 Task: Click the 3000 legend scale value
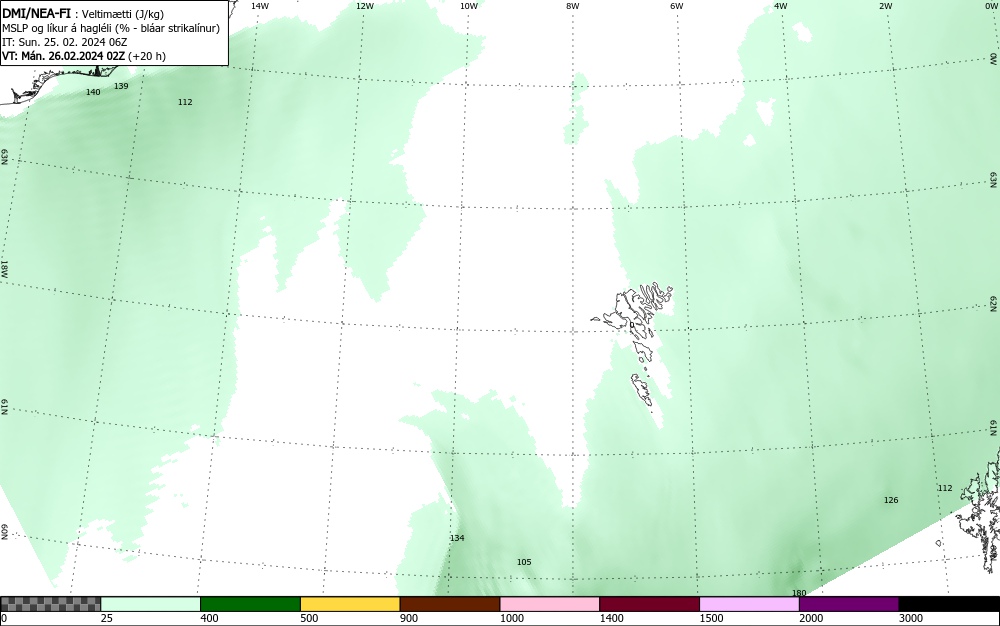(911, 618)
